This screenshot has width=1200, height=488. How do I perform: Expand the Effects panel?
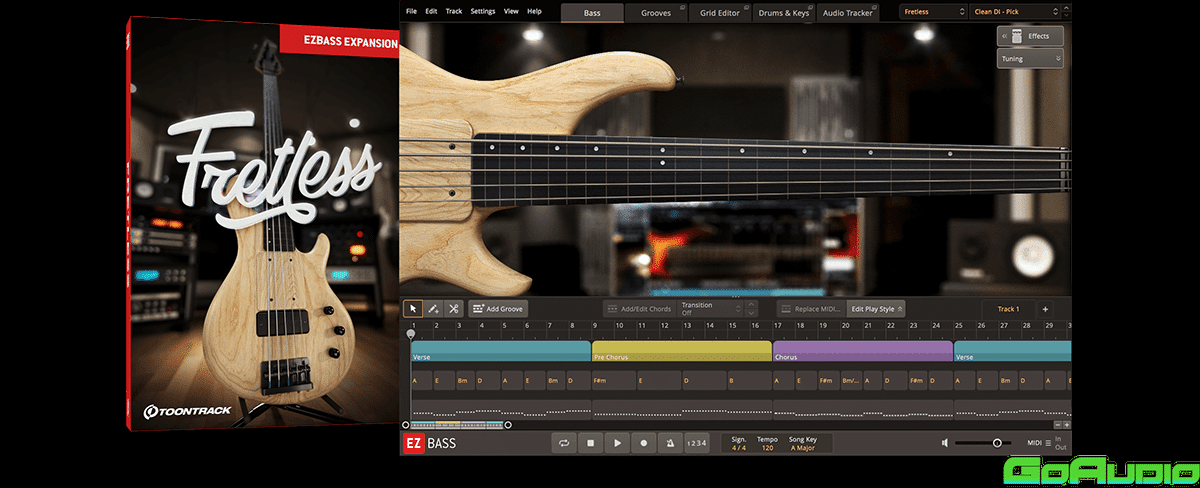(1030, 36)
